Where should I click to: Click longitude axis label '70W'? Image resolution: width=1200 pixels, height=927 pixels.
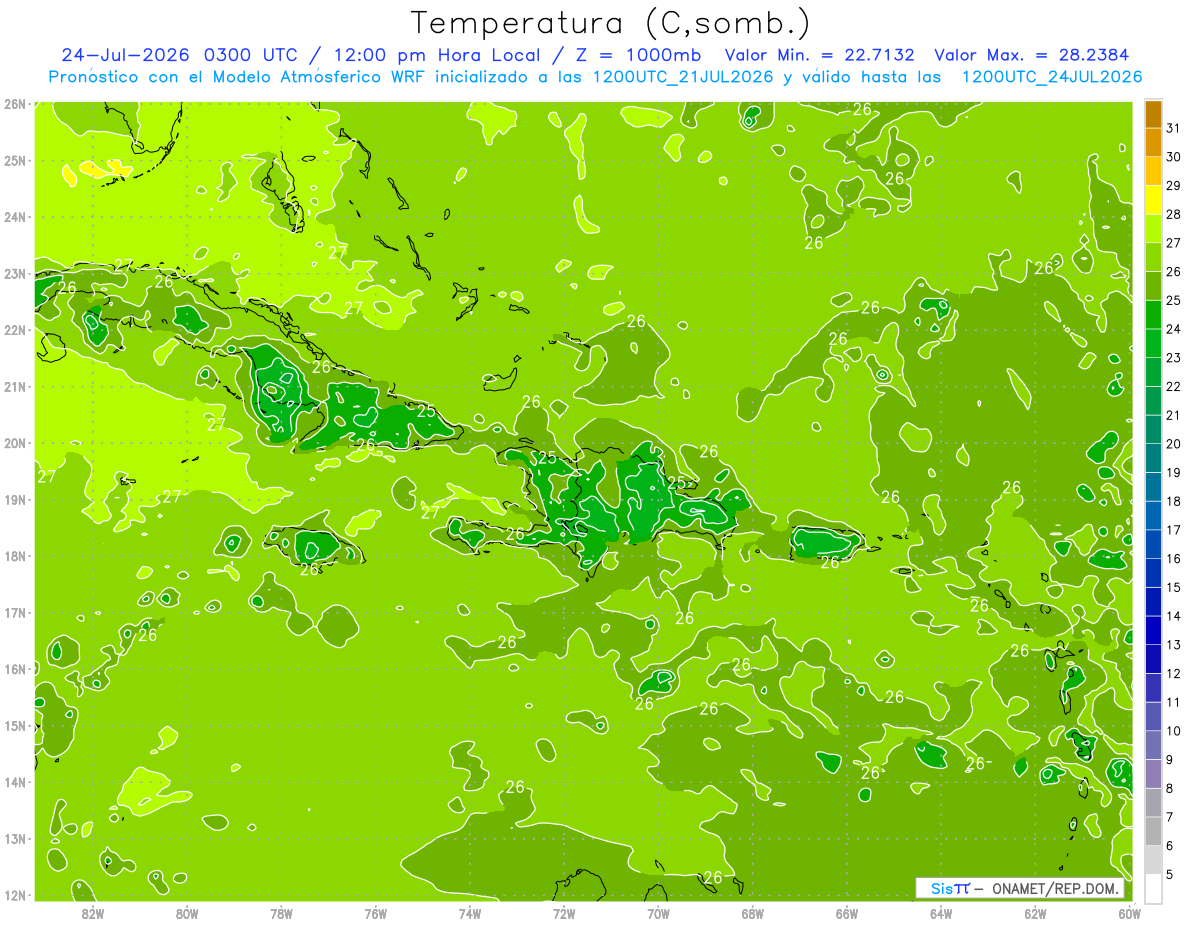click(x=658, y=913)
